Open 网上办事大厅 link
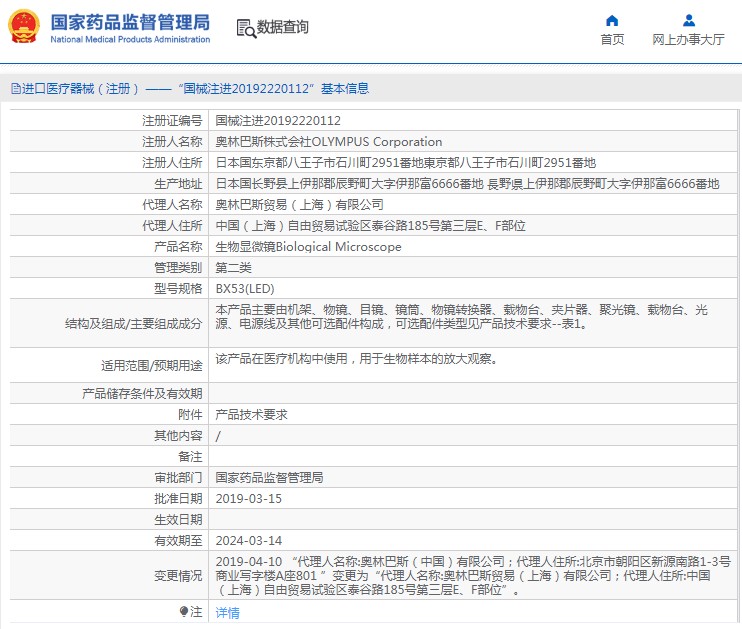 [688, 39]
